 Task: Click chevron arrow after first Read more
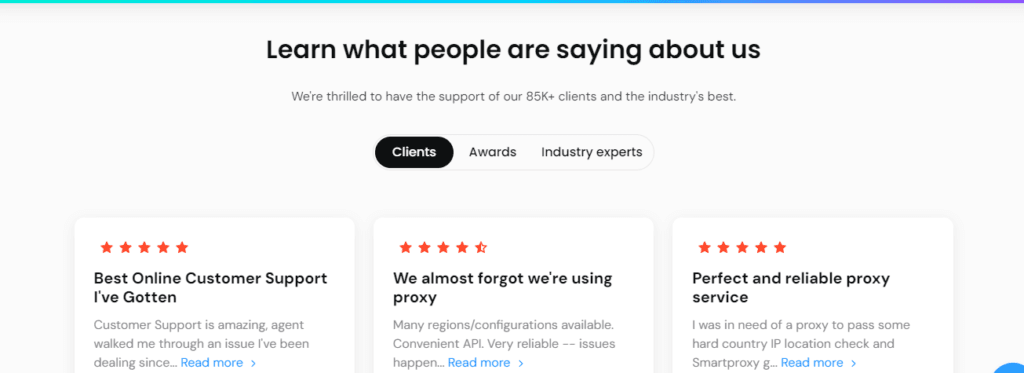[x=253, y=363]
